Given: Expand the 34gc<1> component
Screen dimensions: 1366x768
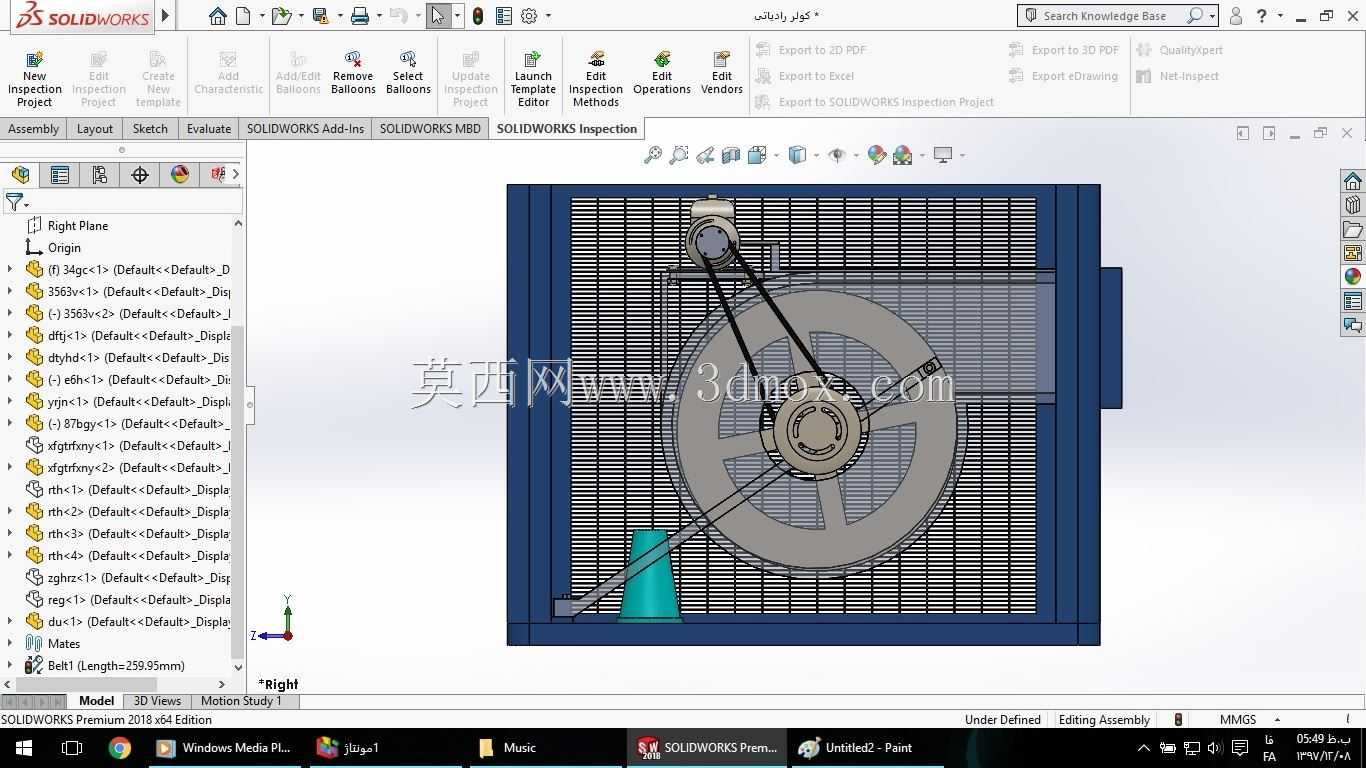Looking at the screenshot, I should click(10, 269).
